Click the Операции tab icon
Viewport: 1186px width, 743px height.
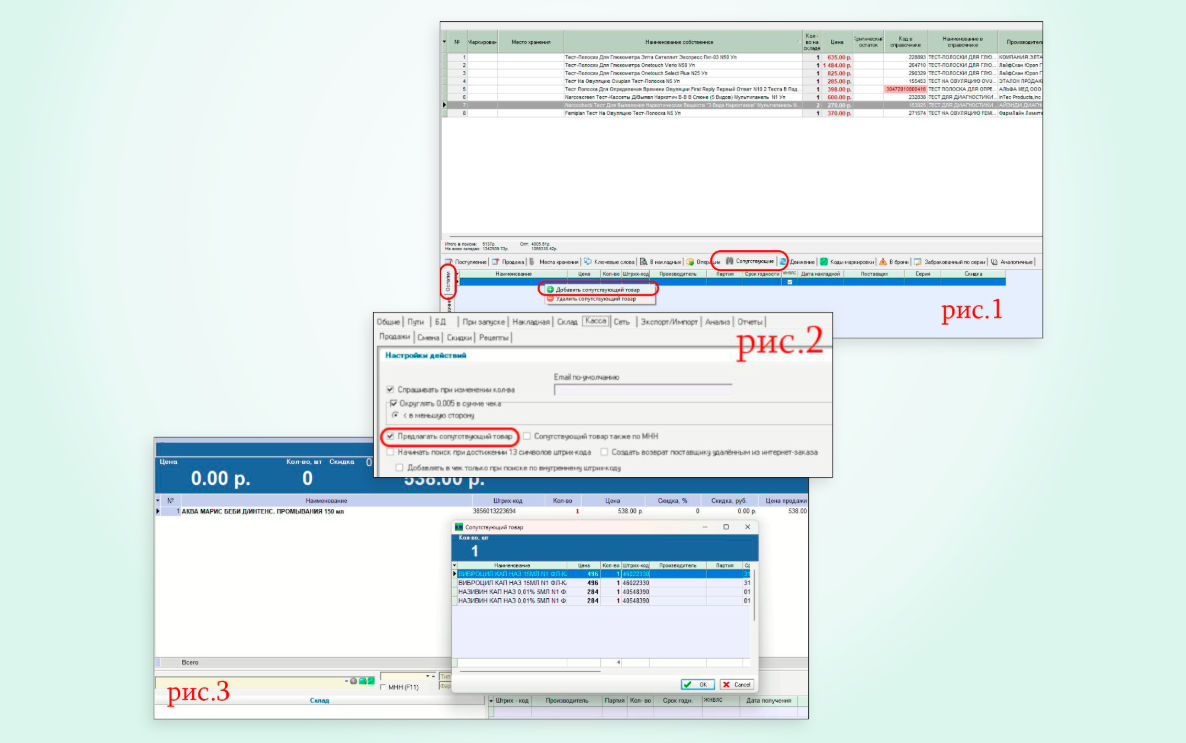[x=690, y=262]
